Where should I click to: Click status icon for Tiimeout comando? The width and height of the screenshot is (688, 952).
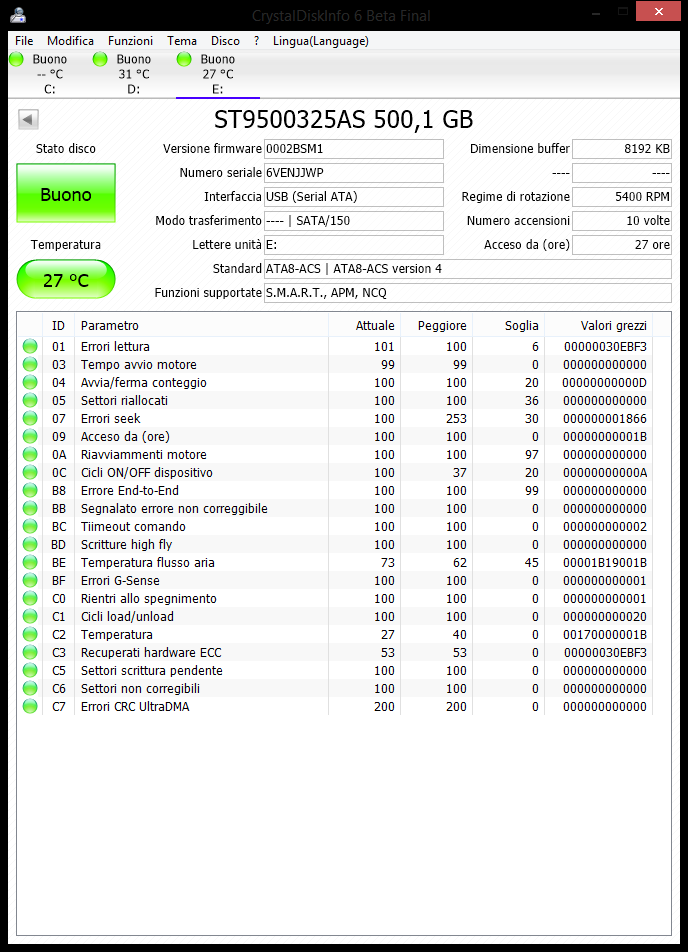30,526
